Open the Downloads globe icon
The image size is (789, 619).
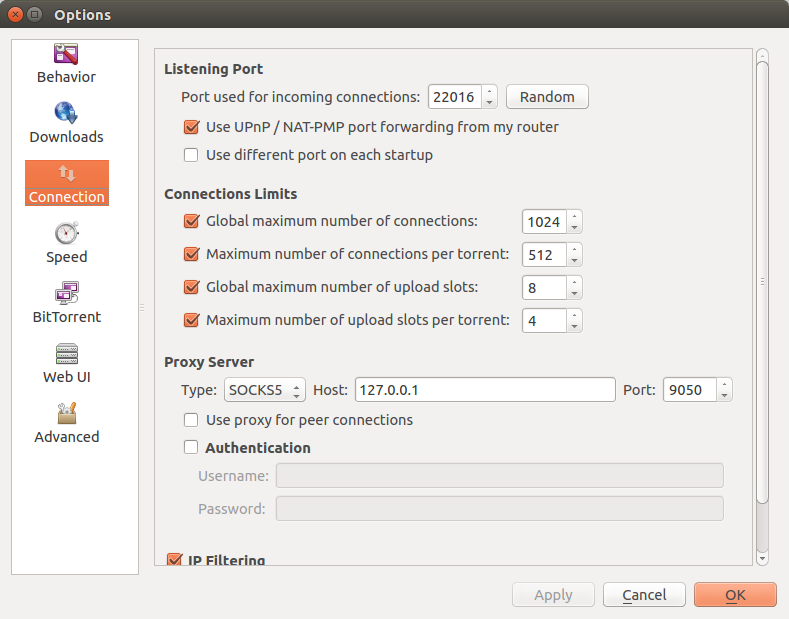tap(66, 113)
